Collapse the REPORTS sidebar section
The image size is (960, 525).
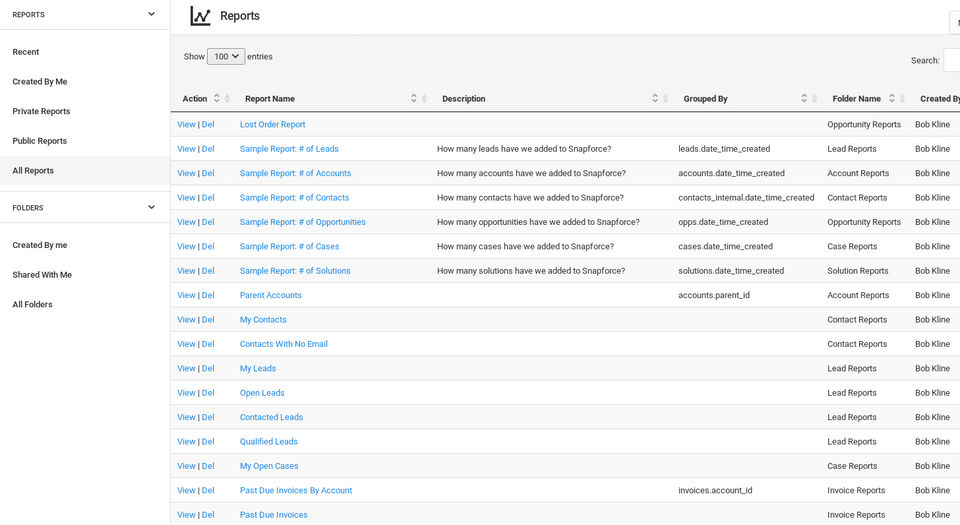[151, 14]
